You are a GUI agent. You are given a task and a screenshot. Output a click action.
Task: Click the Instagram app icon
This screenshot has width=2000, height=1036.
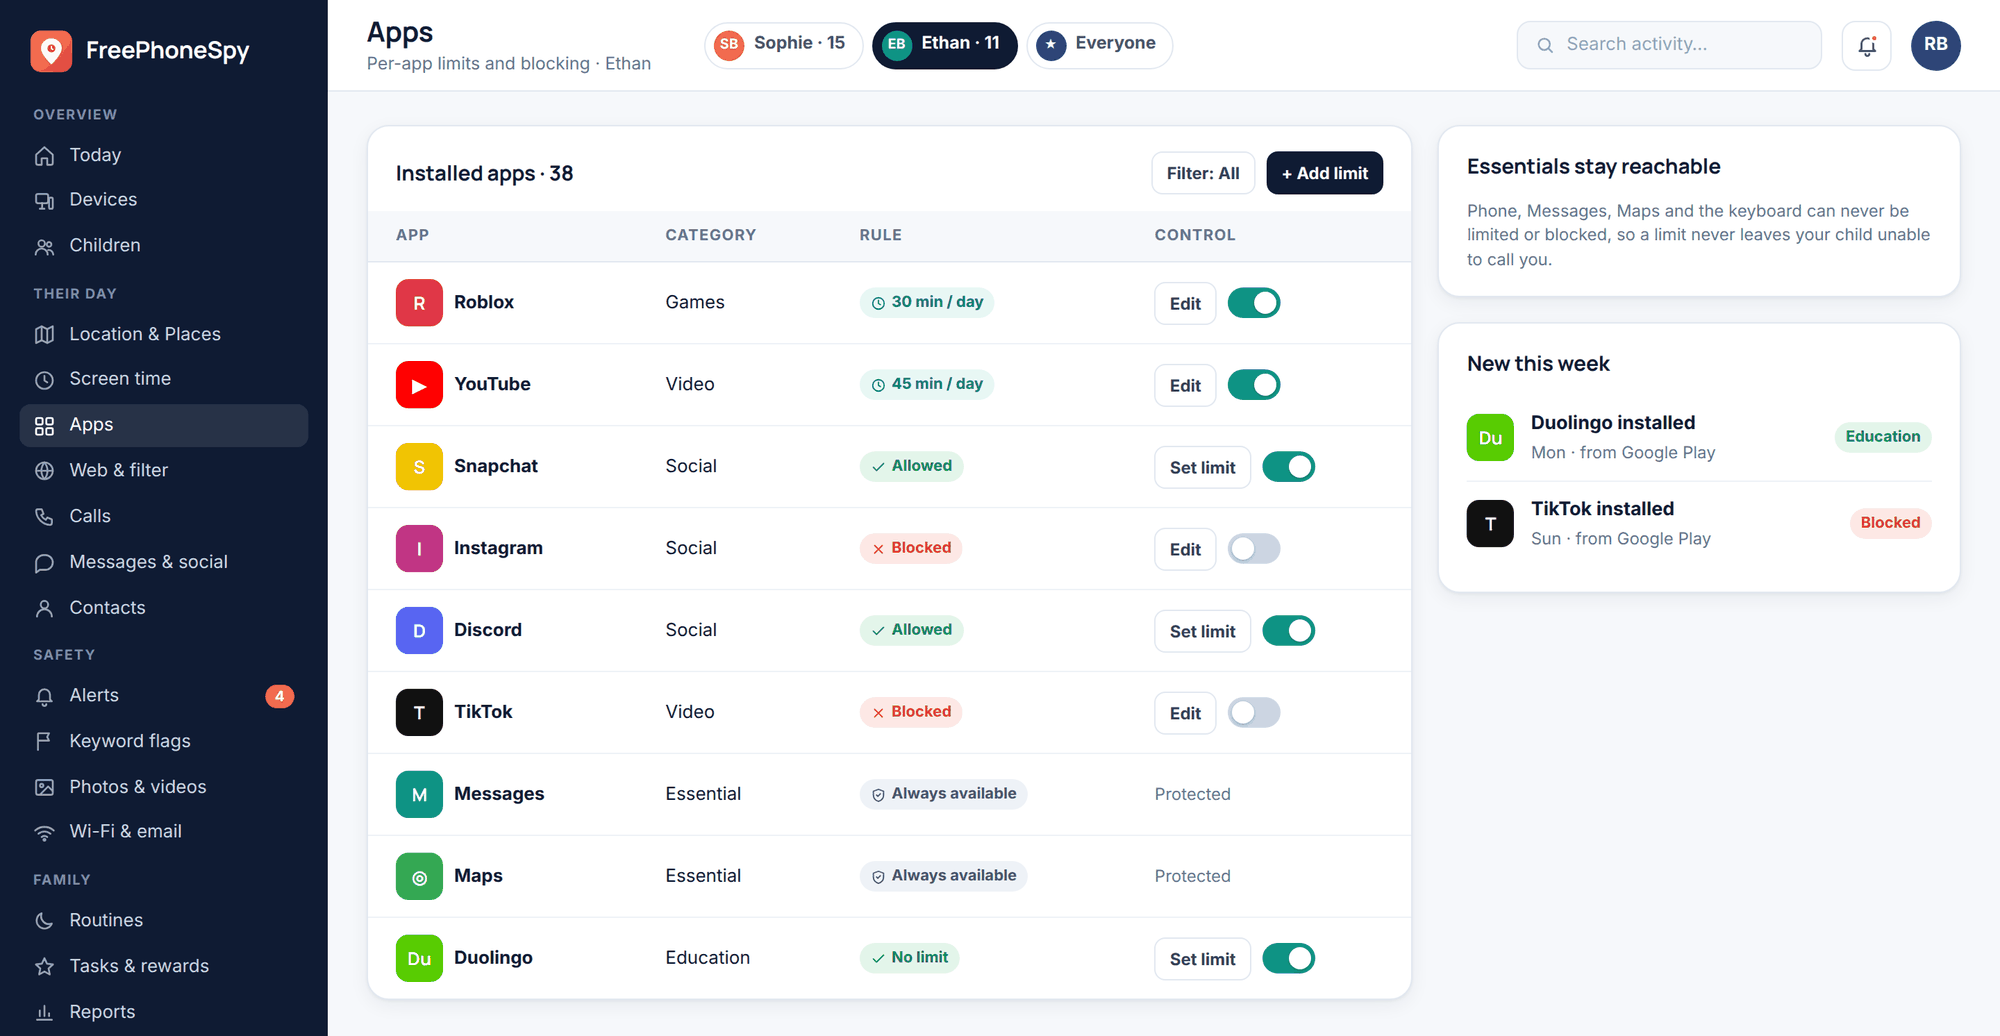pos(419,549)
